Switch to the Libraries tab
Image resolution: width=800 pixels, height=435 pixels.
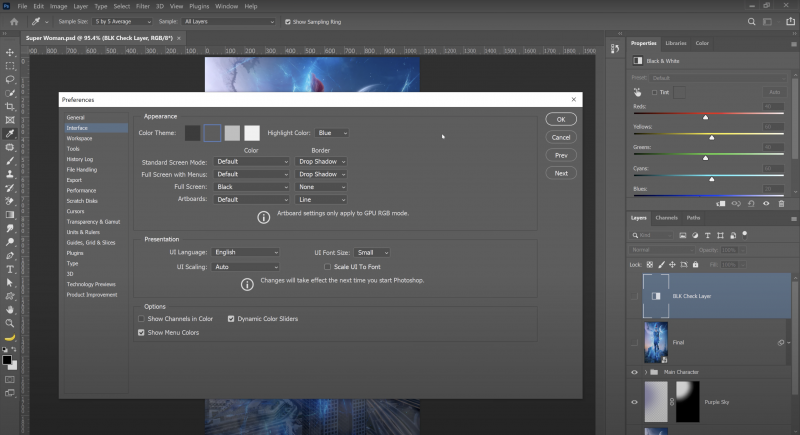coord(676,43)
